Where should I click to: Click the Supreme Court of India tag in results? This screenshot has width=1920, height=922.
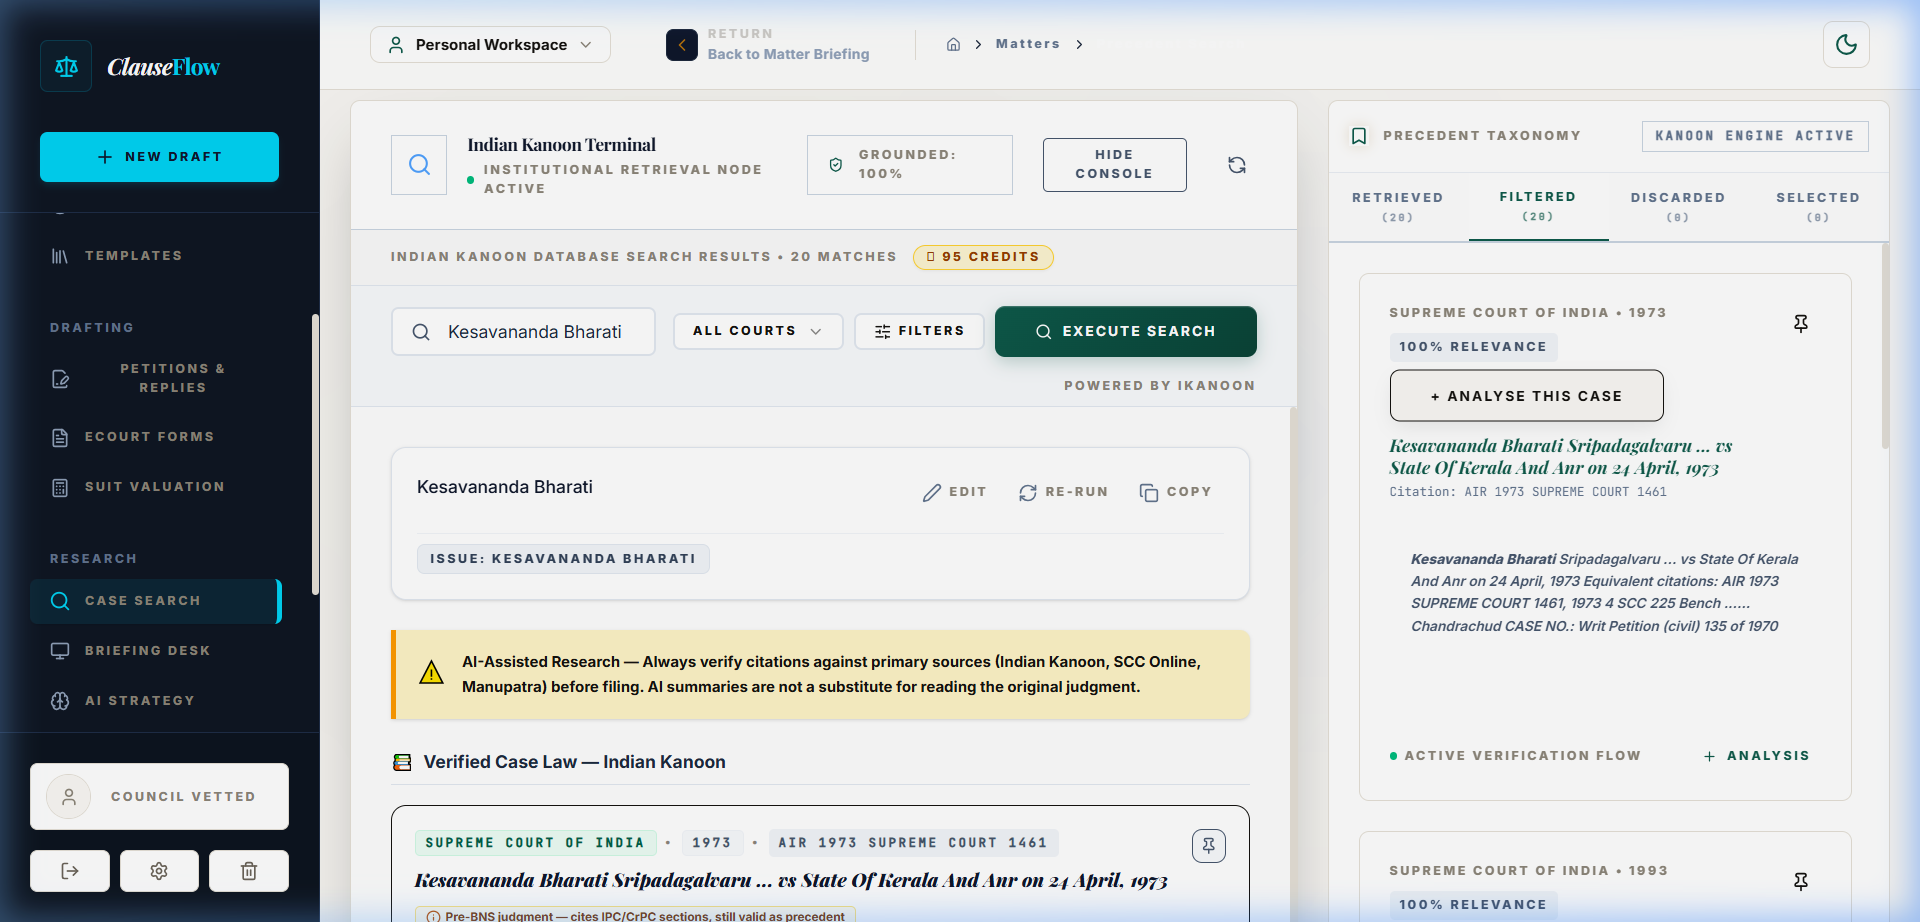click(x=535, y=843)
